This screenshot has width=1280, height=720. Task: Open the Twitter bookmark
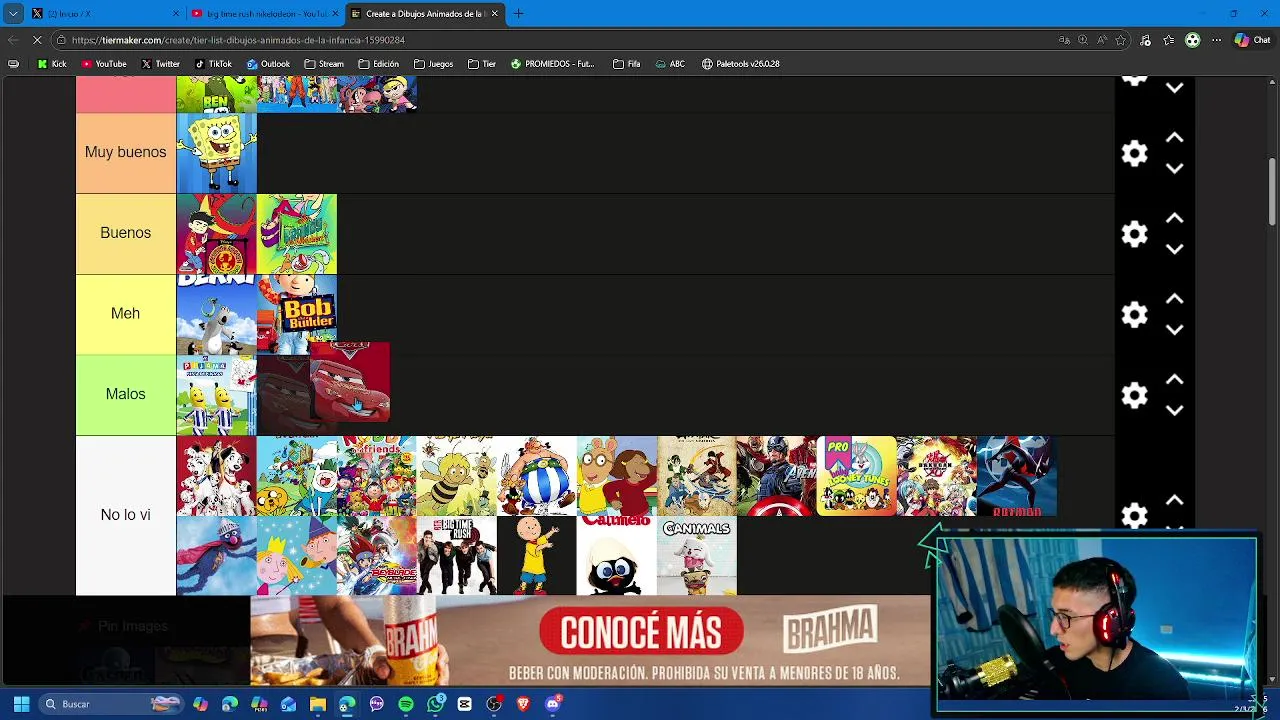click(x=160, y=64)
